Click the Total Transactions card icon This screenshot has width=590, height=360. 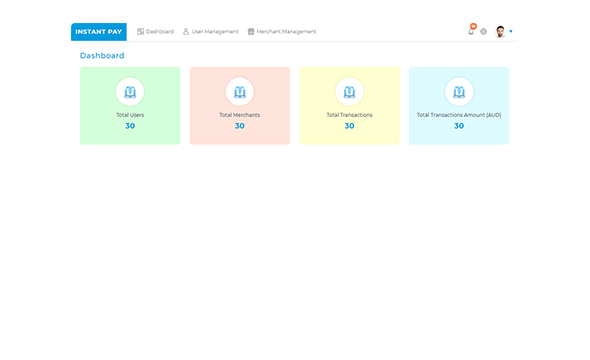[x=349, y=92]
